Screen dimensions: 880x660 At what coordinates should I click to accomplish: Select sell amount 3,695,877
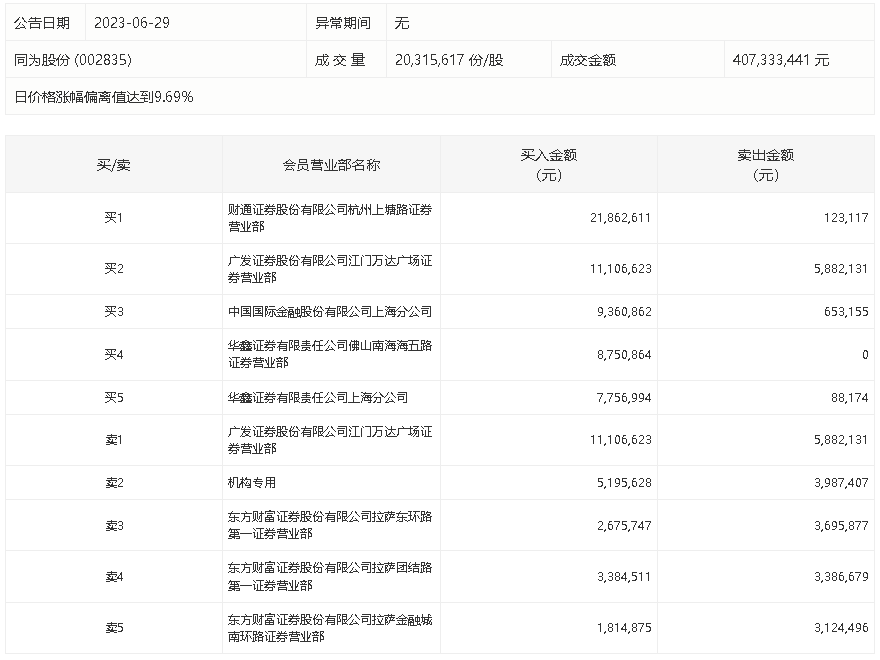pyautogui.click(x=841, y=526)
